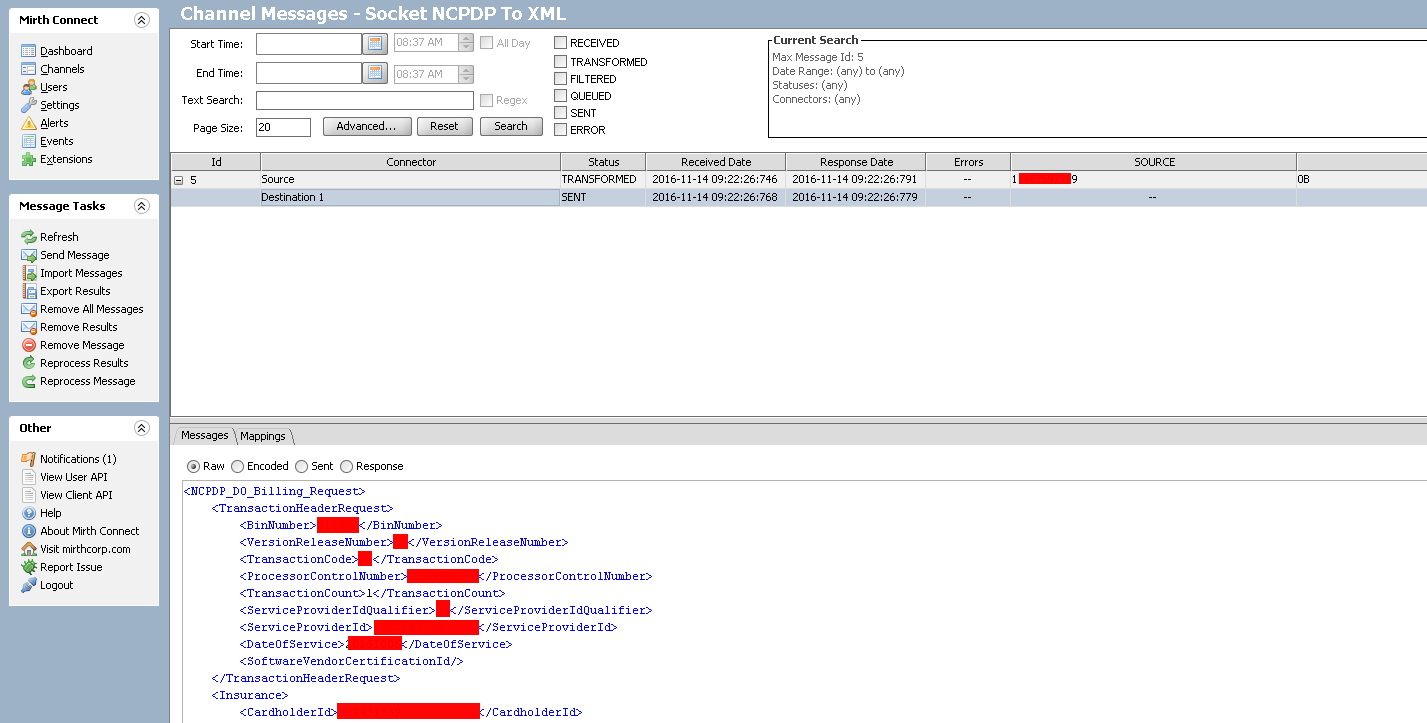Sort by the Received Date column header

[716, 162]
